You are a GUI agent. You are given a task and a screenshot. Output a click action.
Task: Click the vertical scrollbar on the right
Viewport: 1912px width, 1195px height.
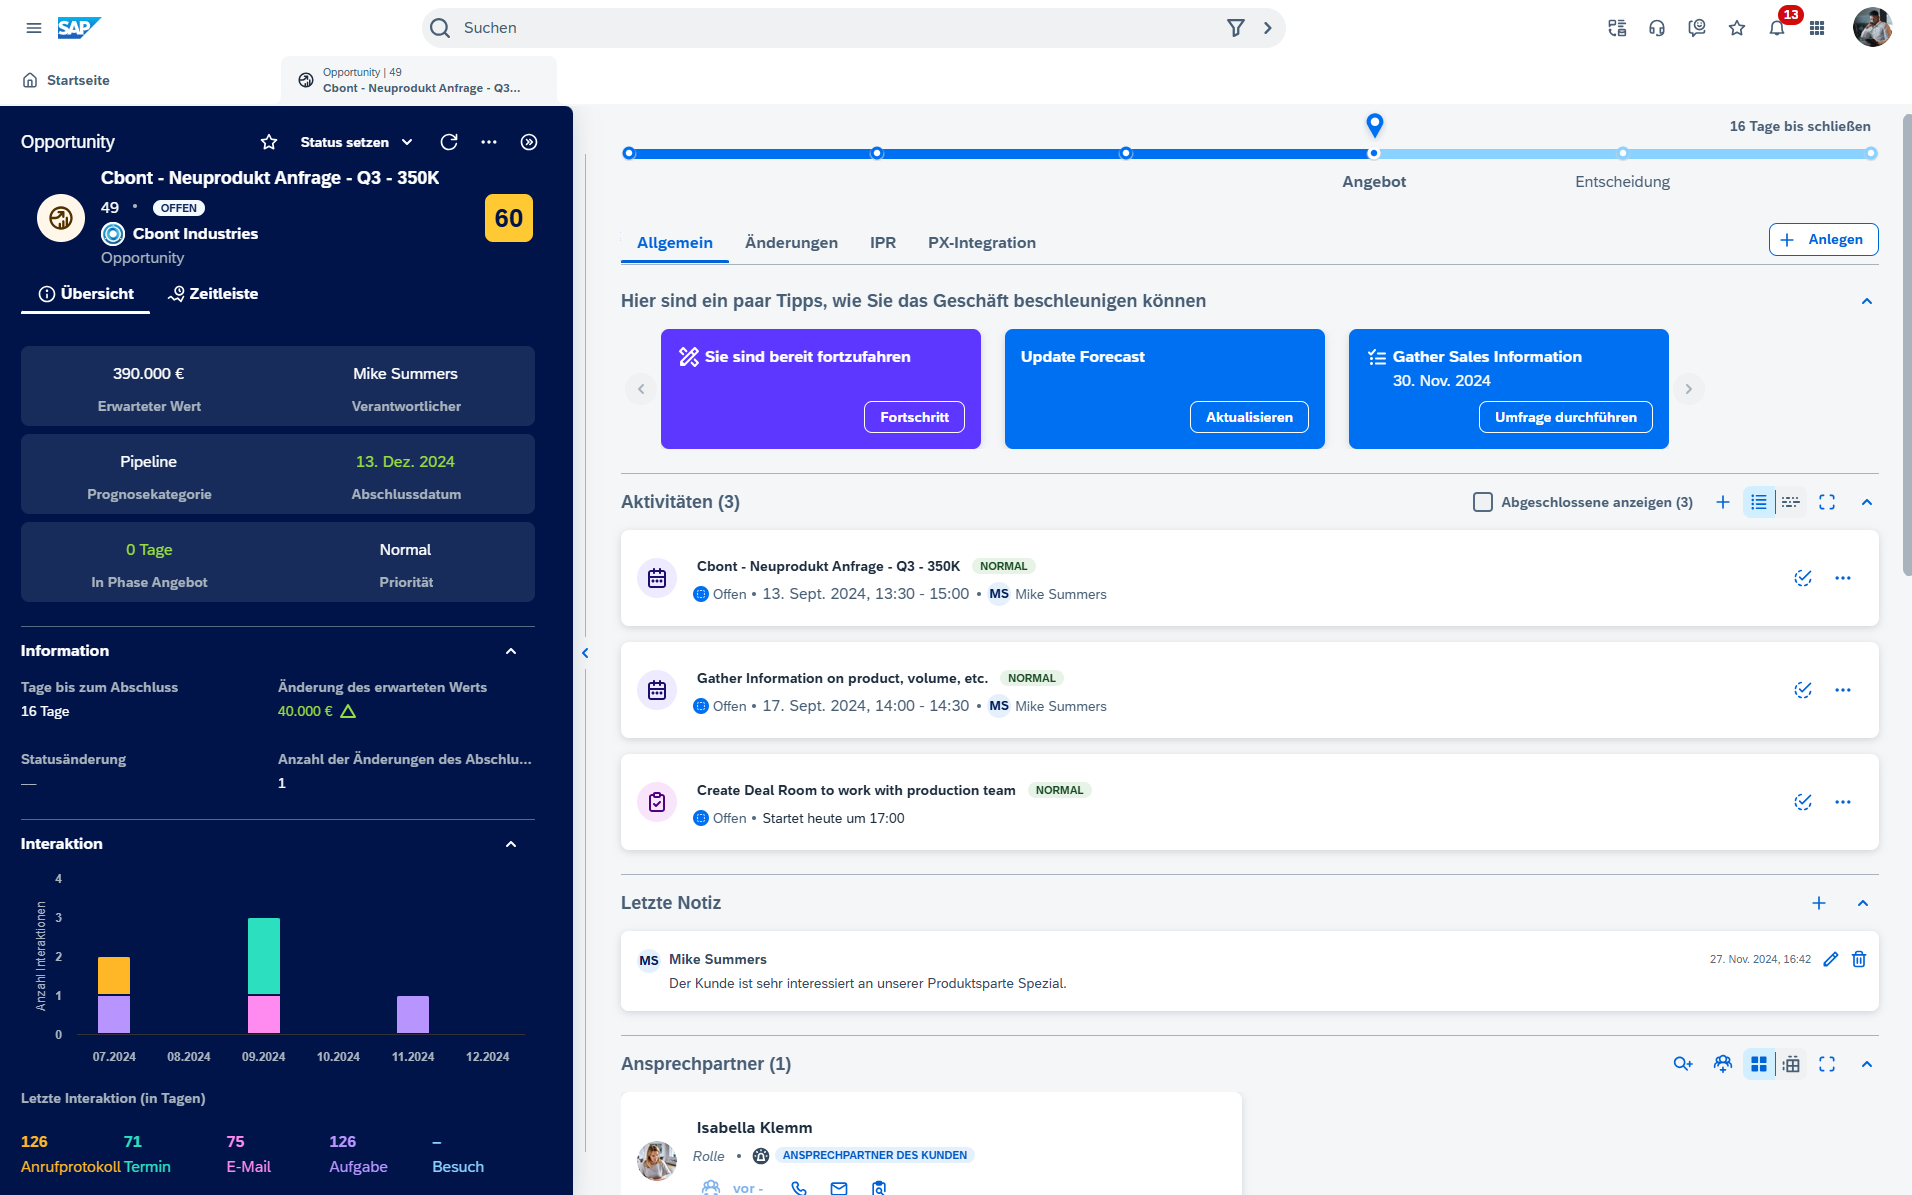[x=1906, y=345]
